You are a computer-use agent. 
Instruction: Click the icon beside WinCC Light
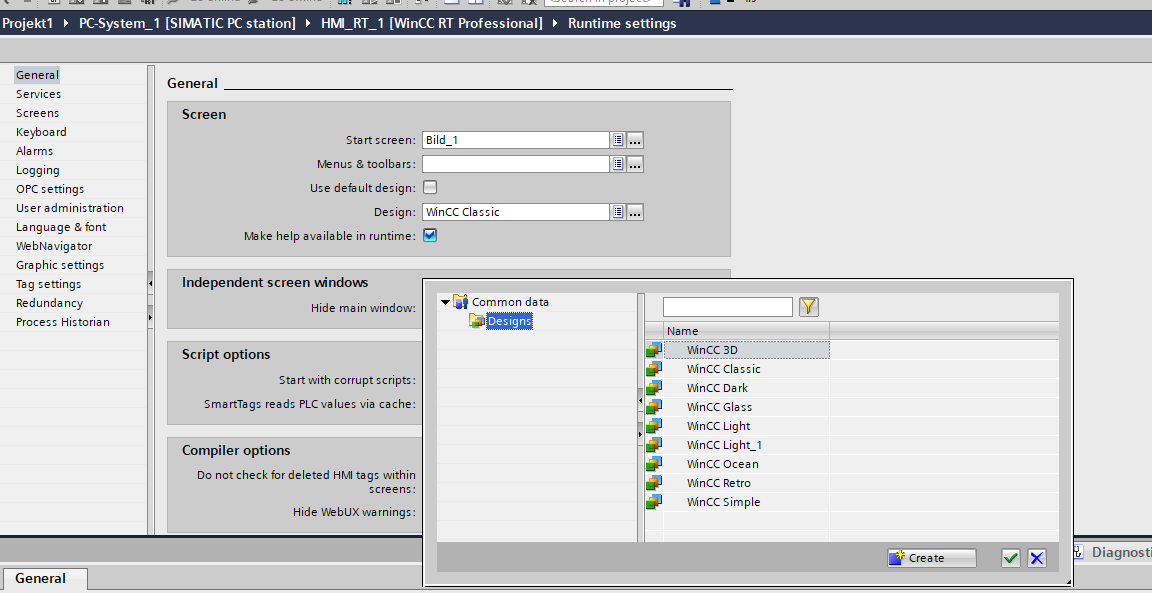pyautogui.click(x=654, y=426)
